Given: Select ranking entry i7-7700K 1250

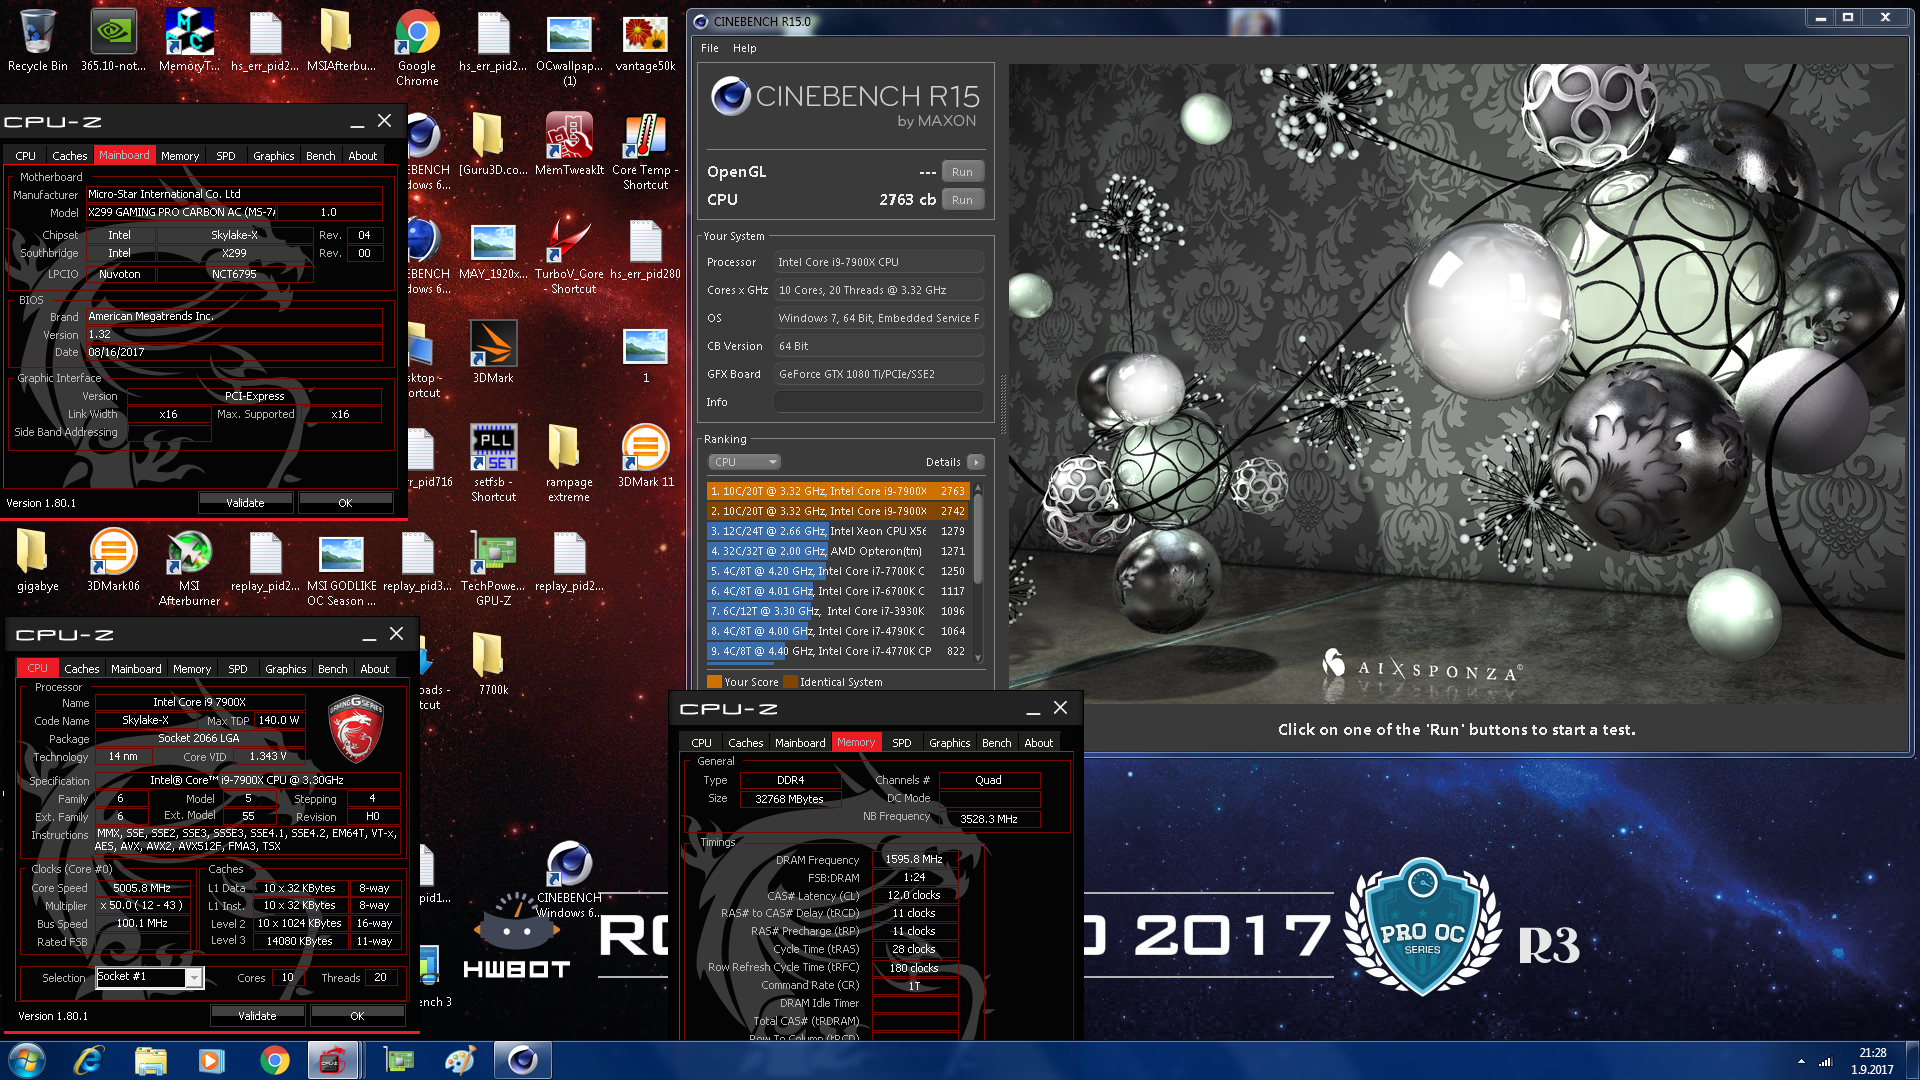Looking at the screenshot, I should 838,571.
